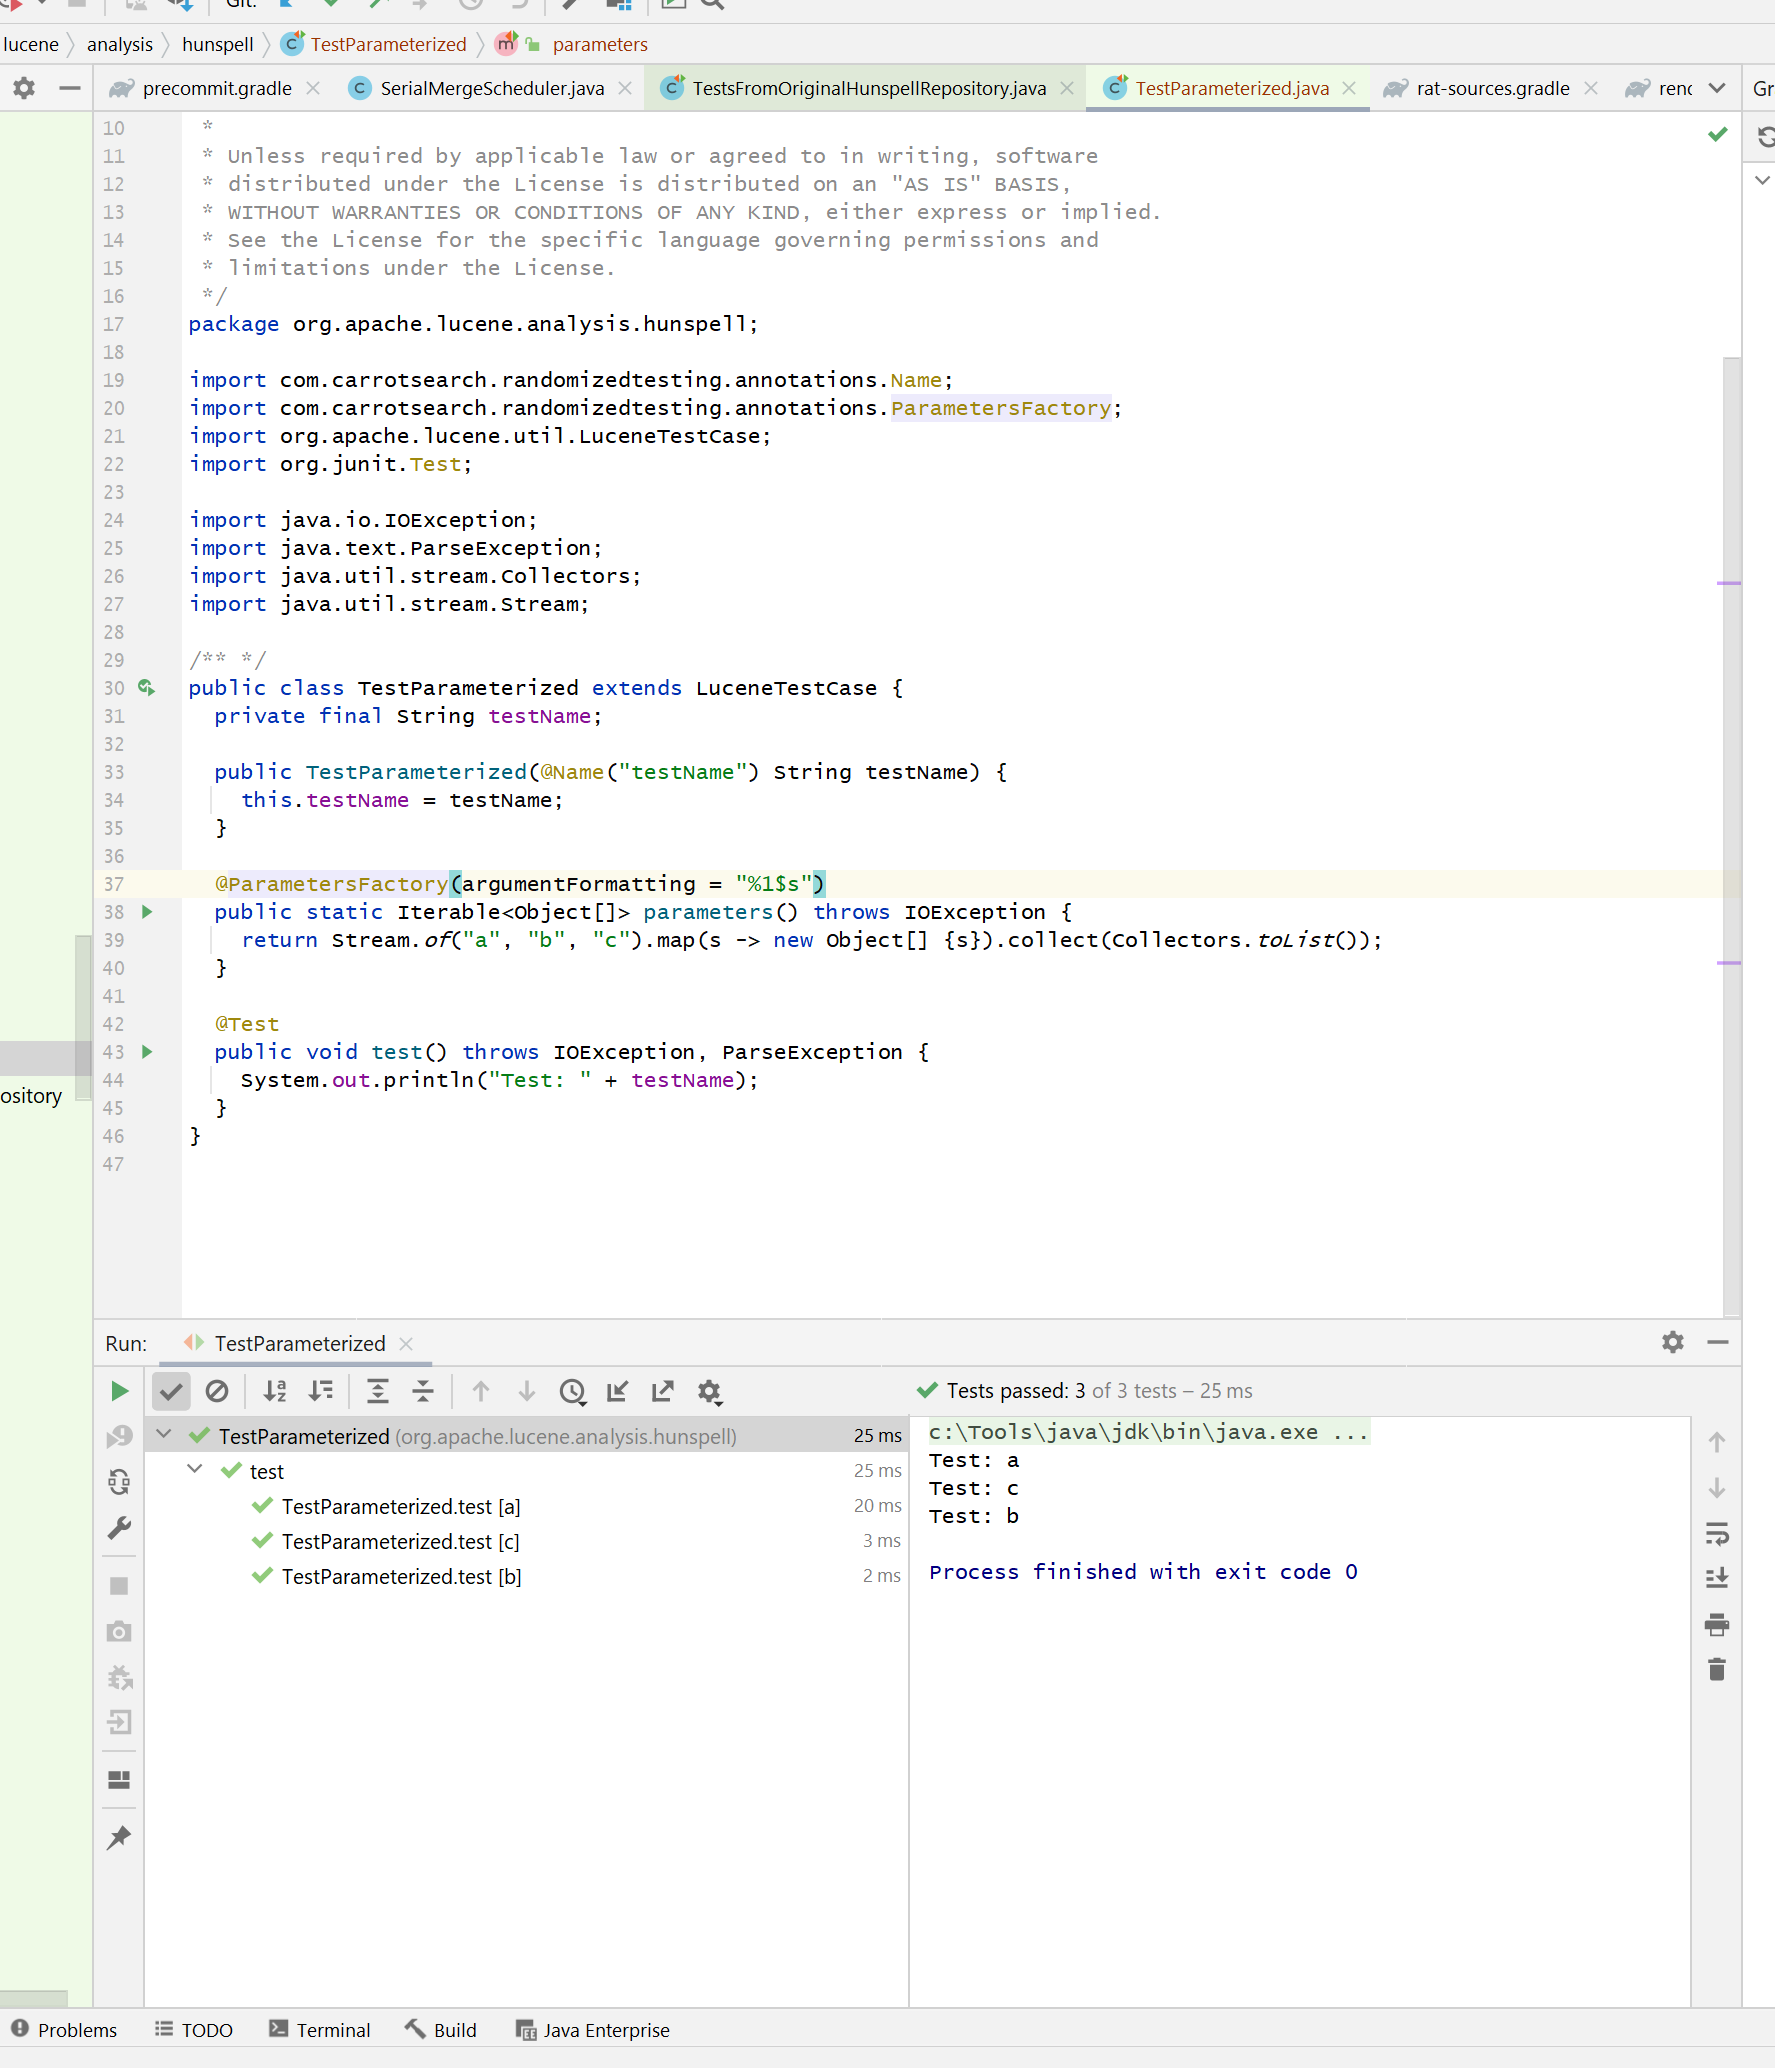Click run gutter icon at test method
The height and width of the screenshot is (2068, 1775).
(x=147, y=1051)
